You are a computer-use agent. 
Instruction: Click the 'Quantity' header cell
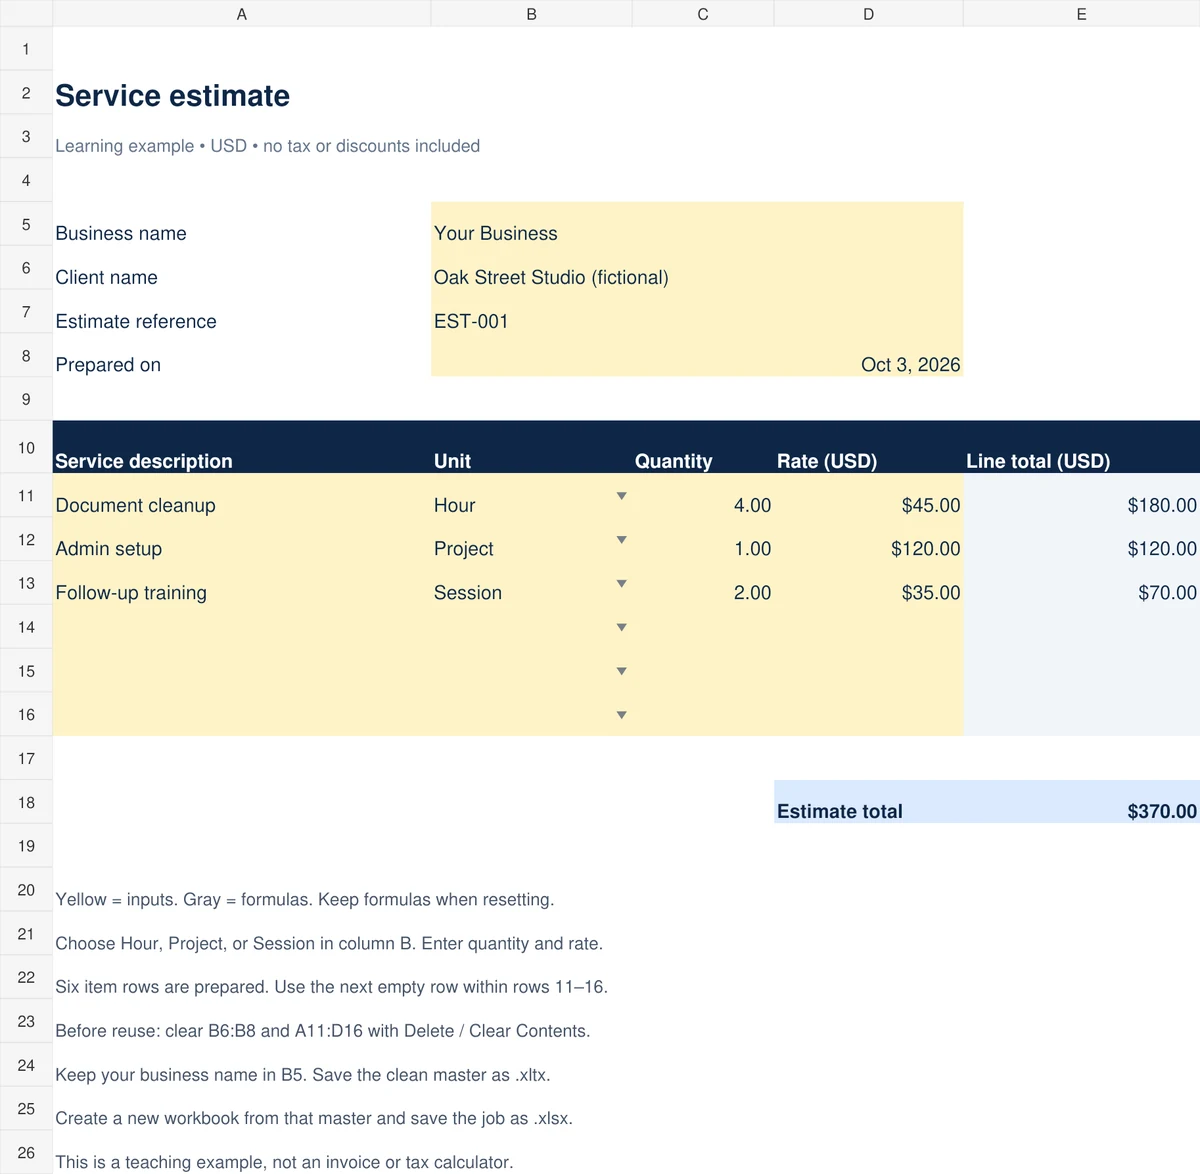[x=703, y=447]
